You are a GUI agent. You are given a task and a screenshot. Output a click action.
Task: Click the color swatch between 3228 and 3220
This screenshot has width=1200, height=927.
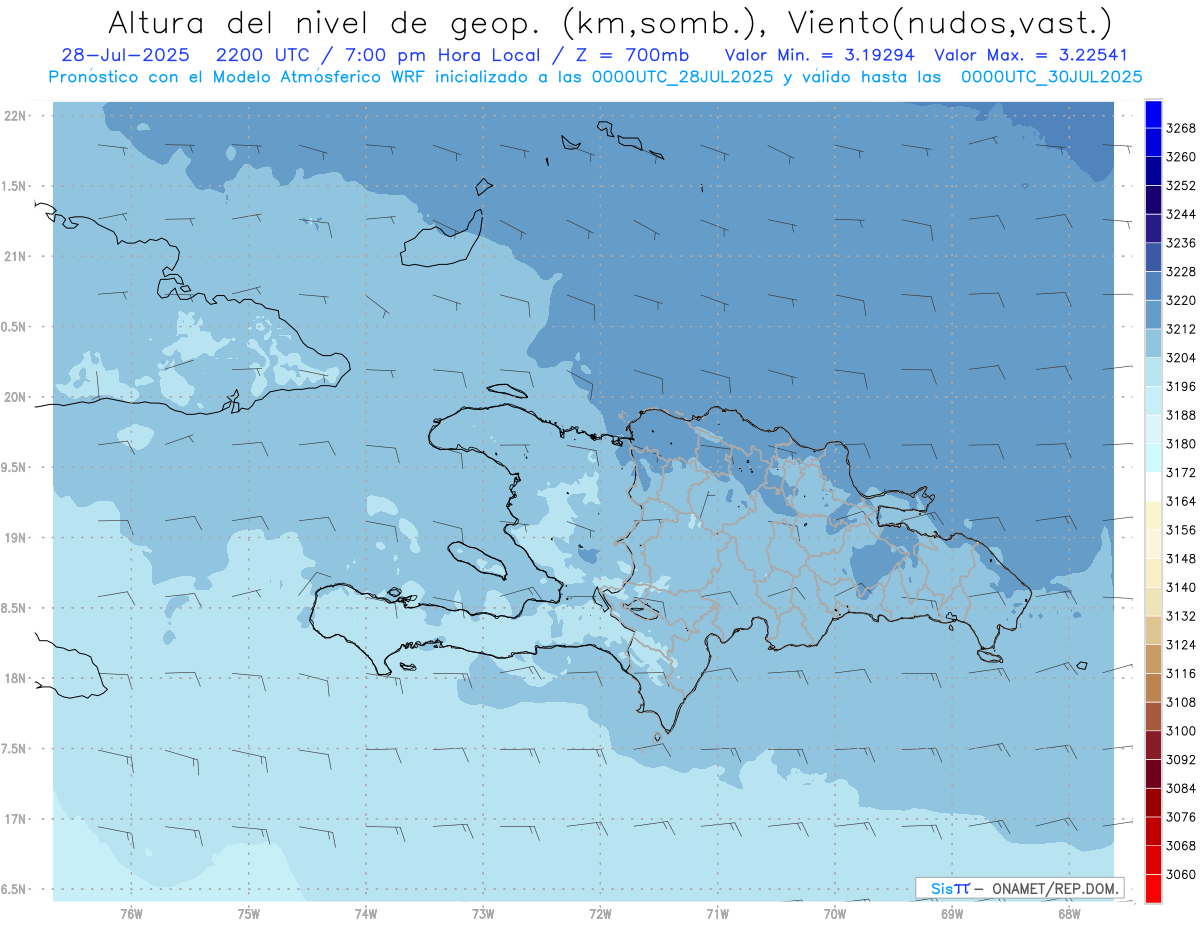coord(1153,286)
